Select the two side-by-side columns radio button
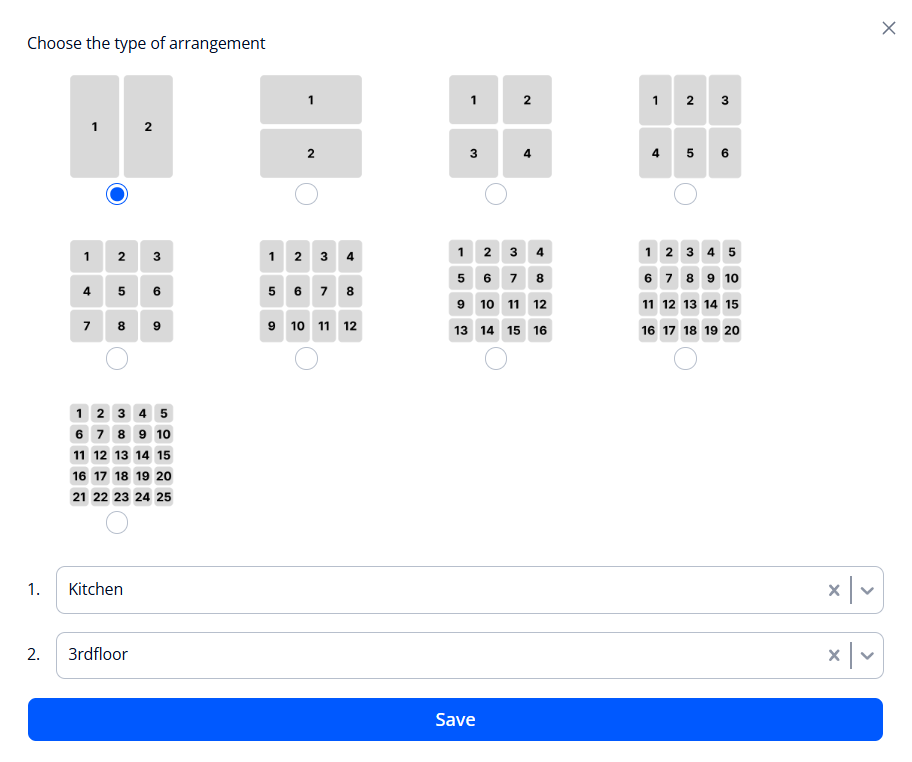This screenshot has height=762, width=912. [x=117, y=195]
